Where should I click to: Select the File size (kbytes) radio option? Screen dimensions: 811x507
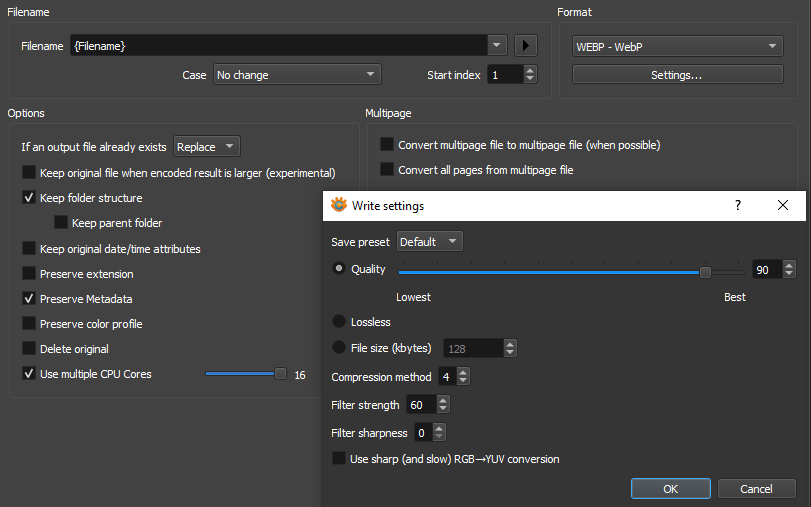(339, 348)
